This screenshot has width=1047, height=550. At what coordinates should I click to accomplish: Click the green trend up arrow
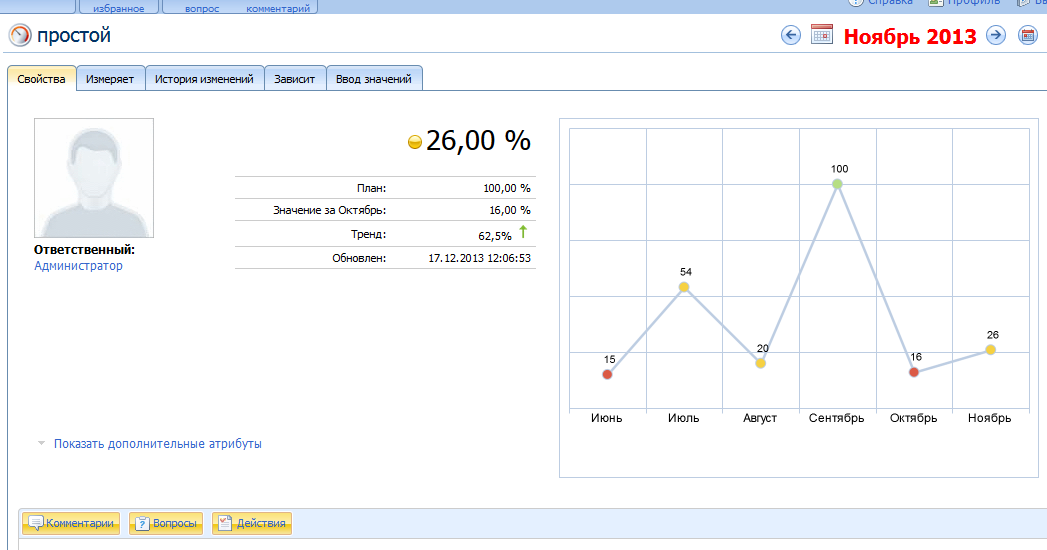click(x=522, y=232)
